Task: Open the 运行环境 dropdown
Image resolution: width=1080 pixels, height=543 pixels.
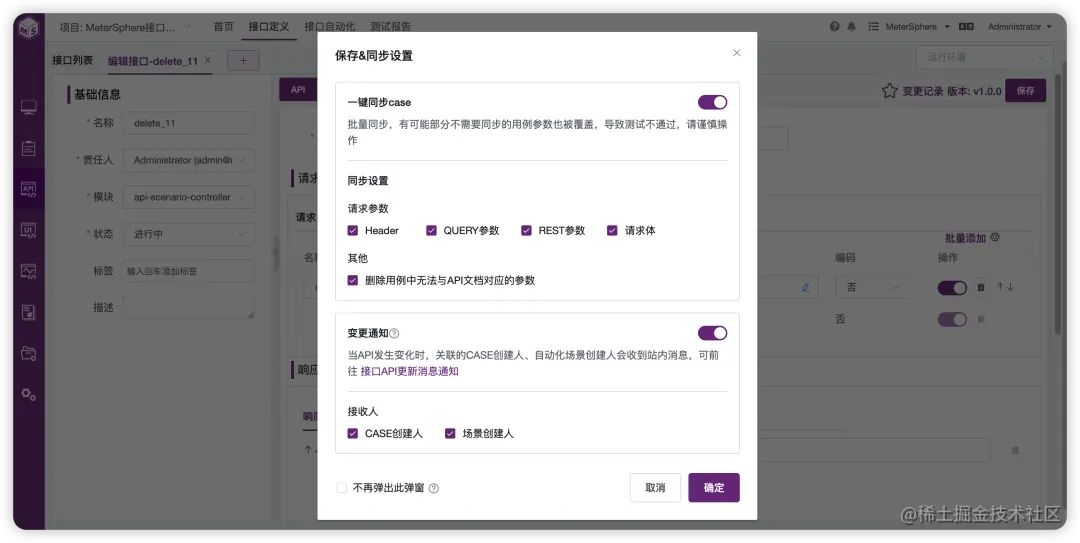Action: 985,57
